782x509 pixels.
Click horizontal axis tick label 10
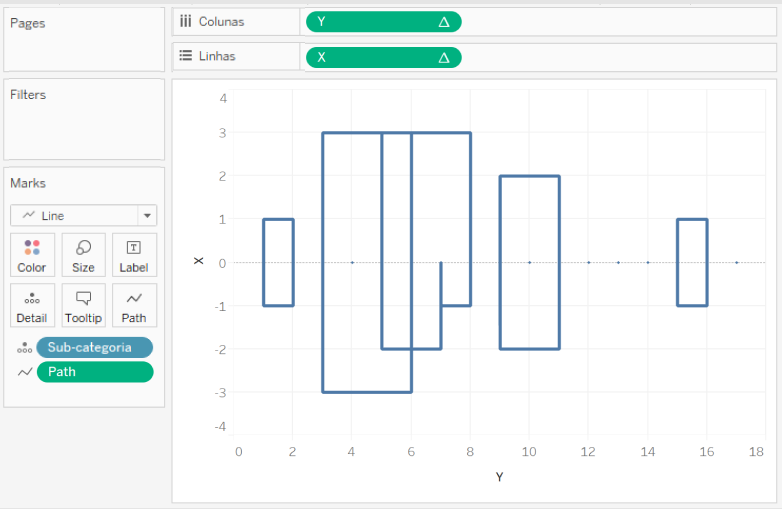529,452
